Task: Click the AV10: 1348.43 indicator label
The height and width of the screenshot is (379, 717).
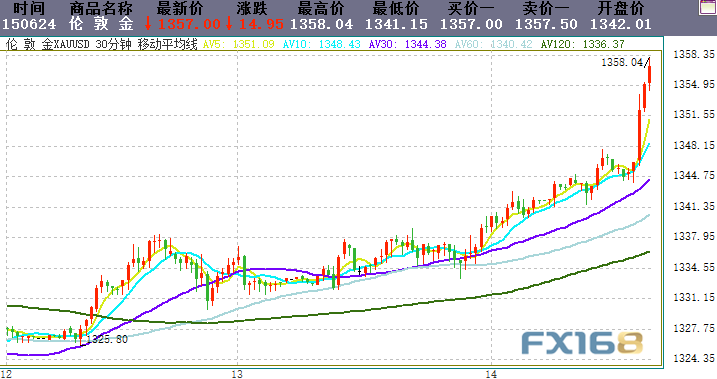Action: click(x=321, y=44)
